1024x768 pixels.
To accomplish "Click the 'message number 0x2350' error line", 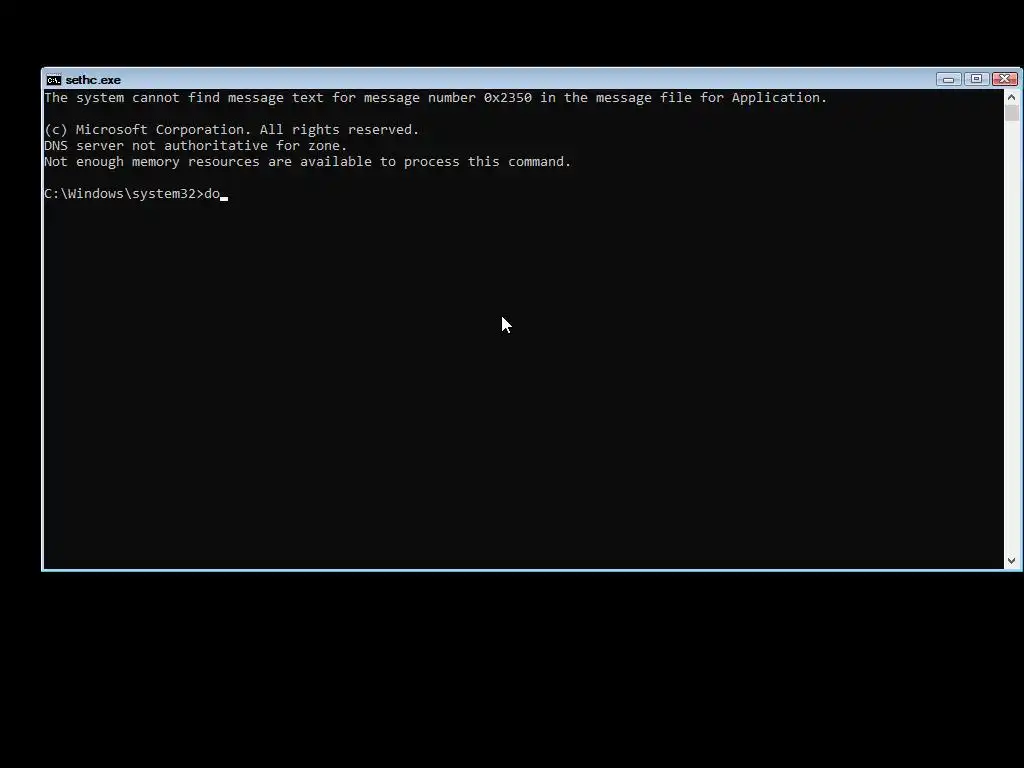I will [436, 98].
